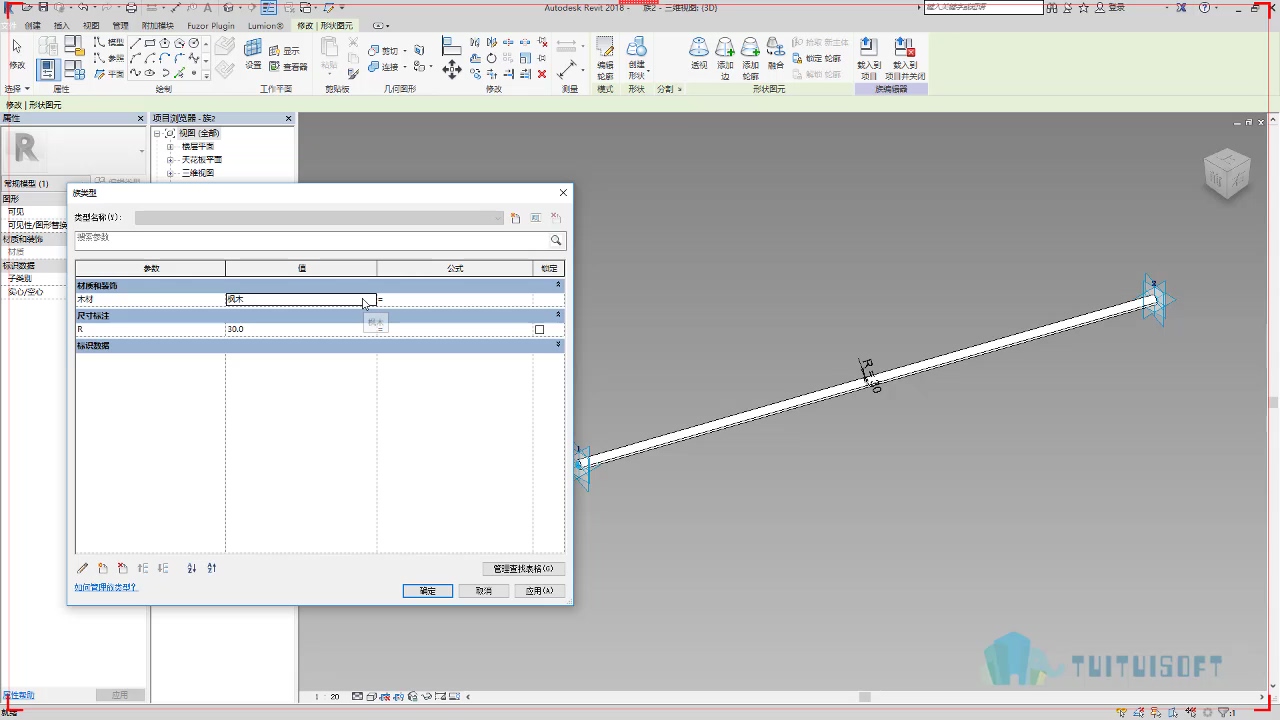This screenshot has width=1280, height=720.
Task: Click the new family type icon
Action: coord(516,218)
